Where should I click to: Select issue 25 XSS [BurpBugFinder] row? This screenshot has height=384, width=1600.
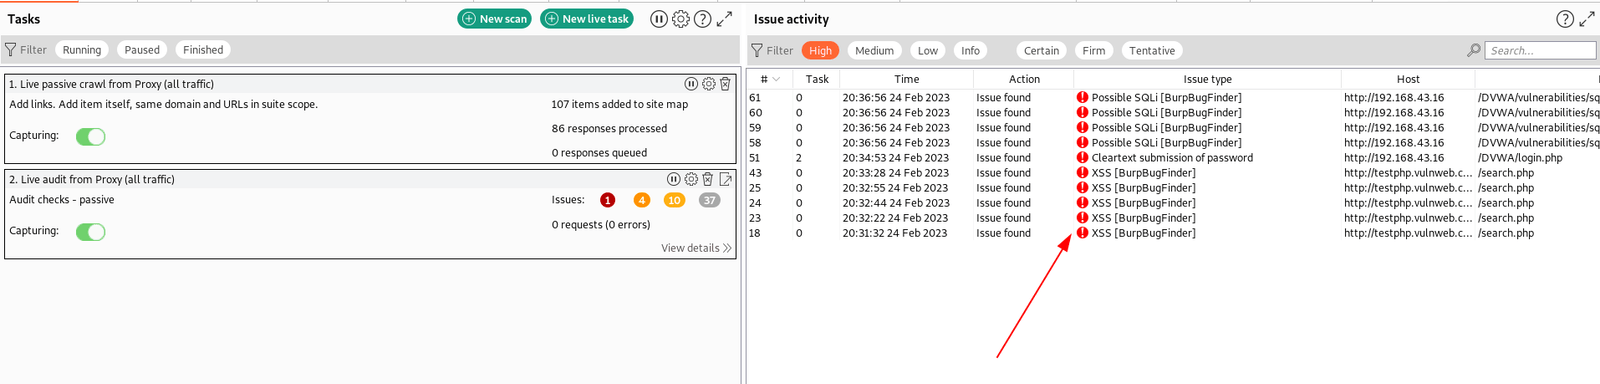[1173, 187]
